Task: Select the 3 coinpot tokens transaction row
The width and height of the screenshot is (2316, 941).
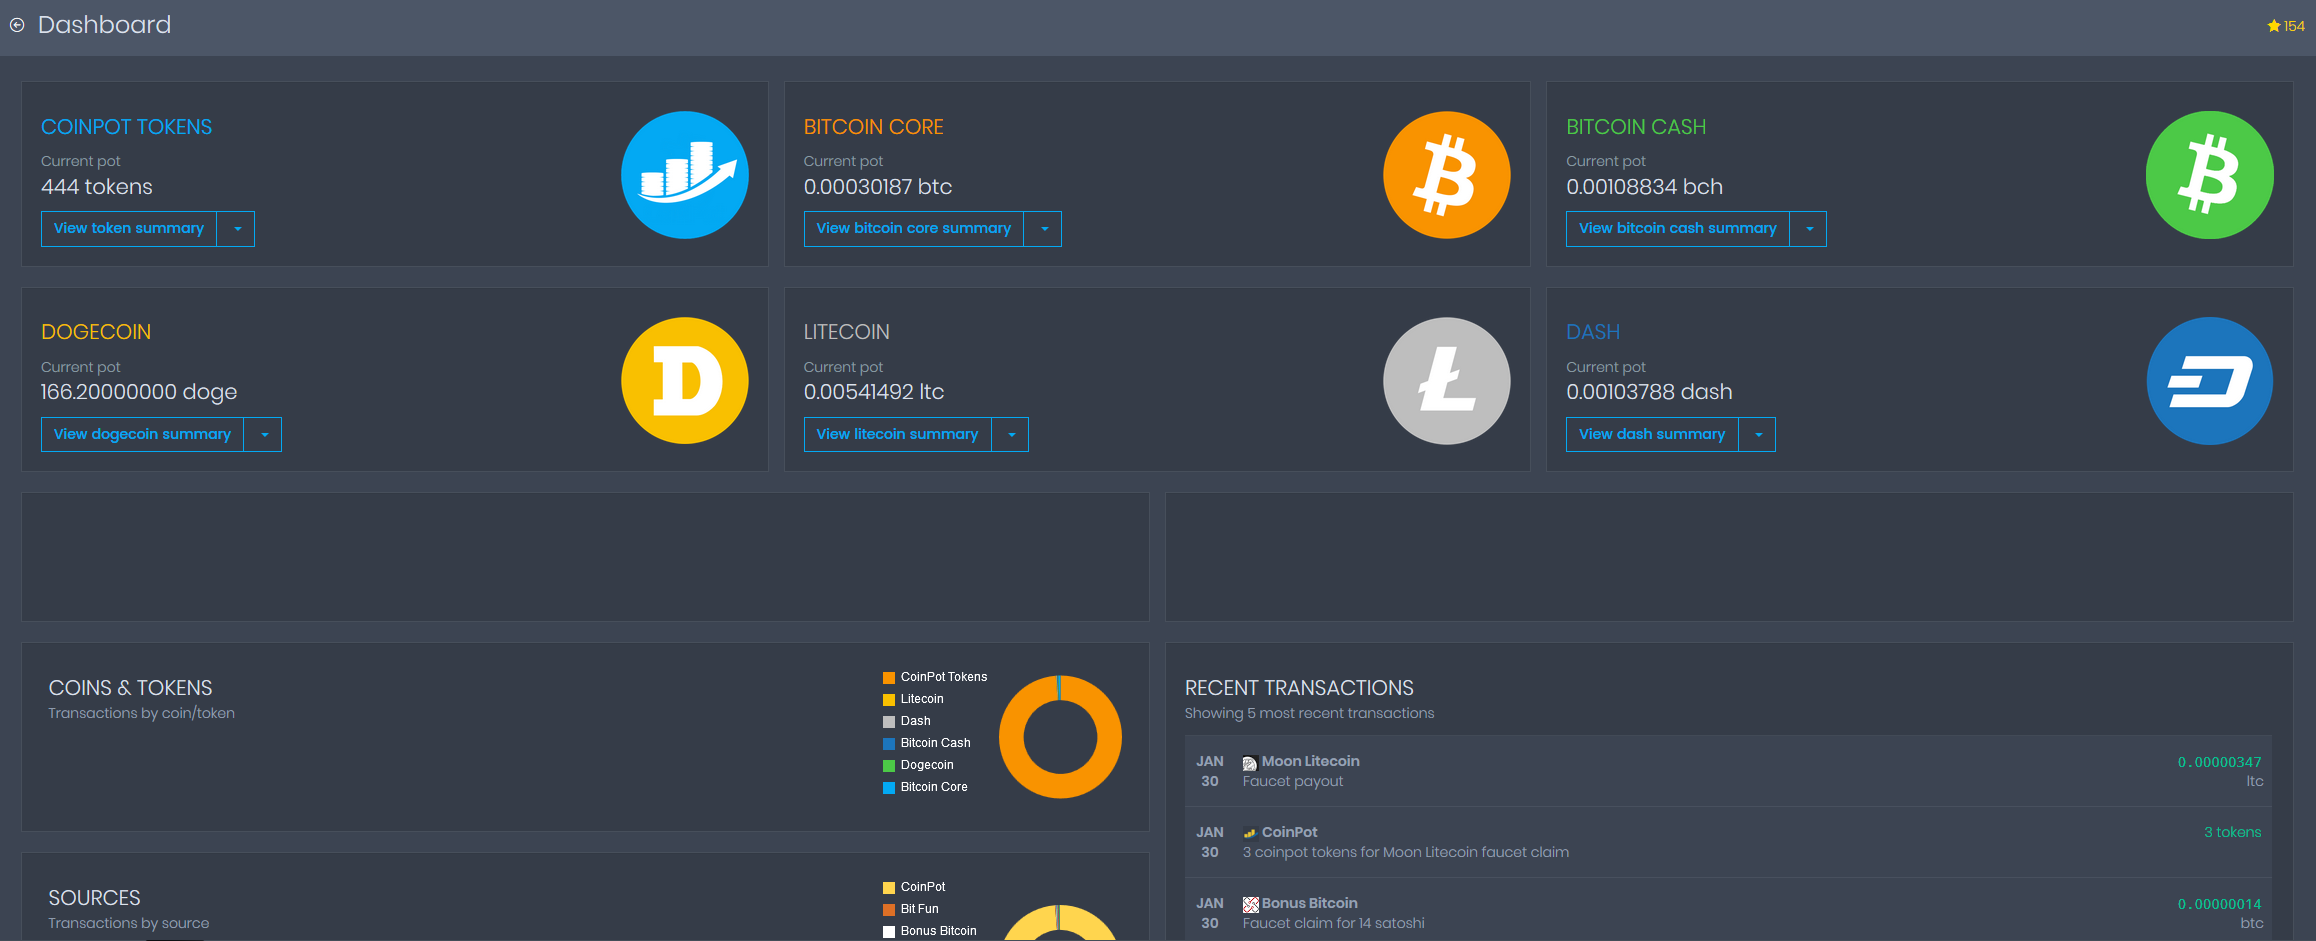Action: 1728,842
